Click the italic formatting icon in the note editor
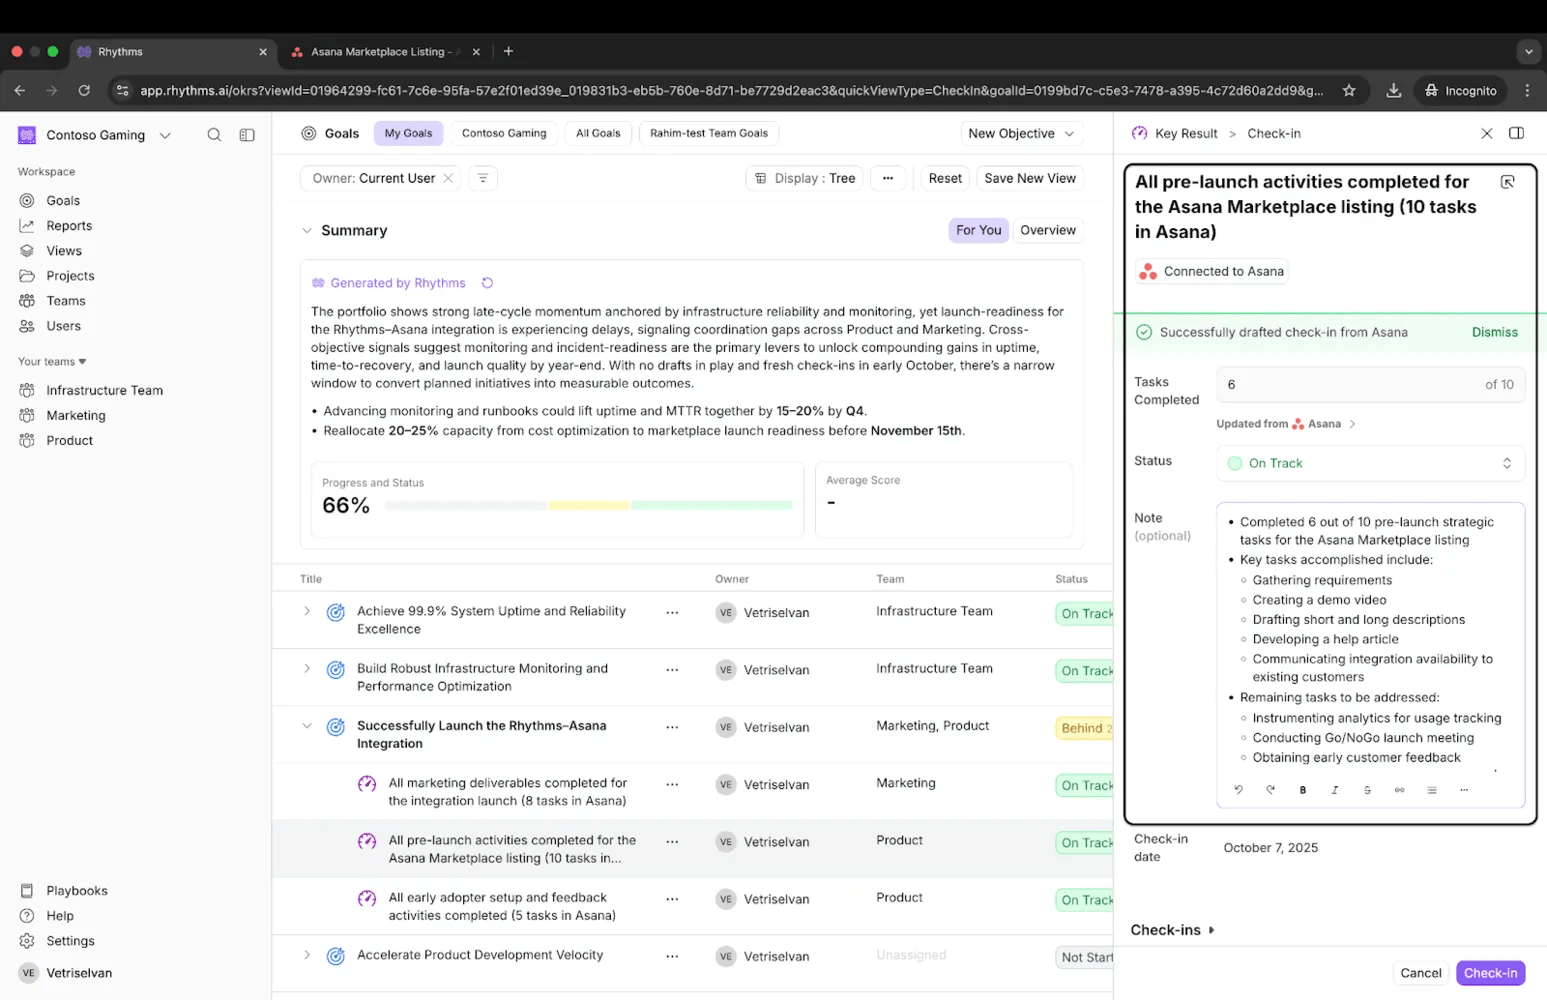The height and width of the screenshot is (1000, 1547). tap(1335, 790)
